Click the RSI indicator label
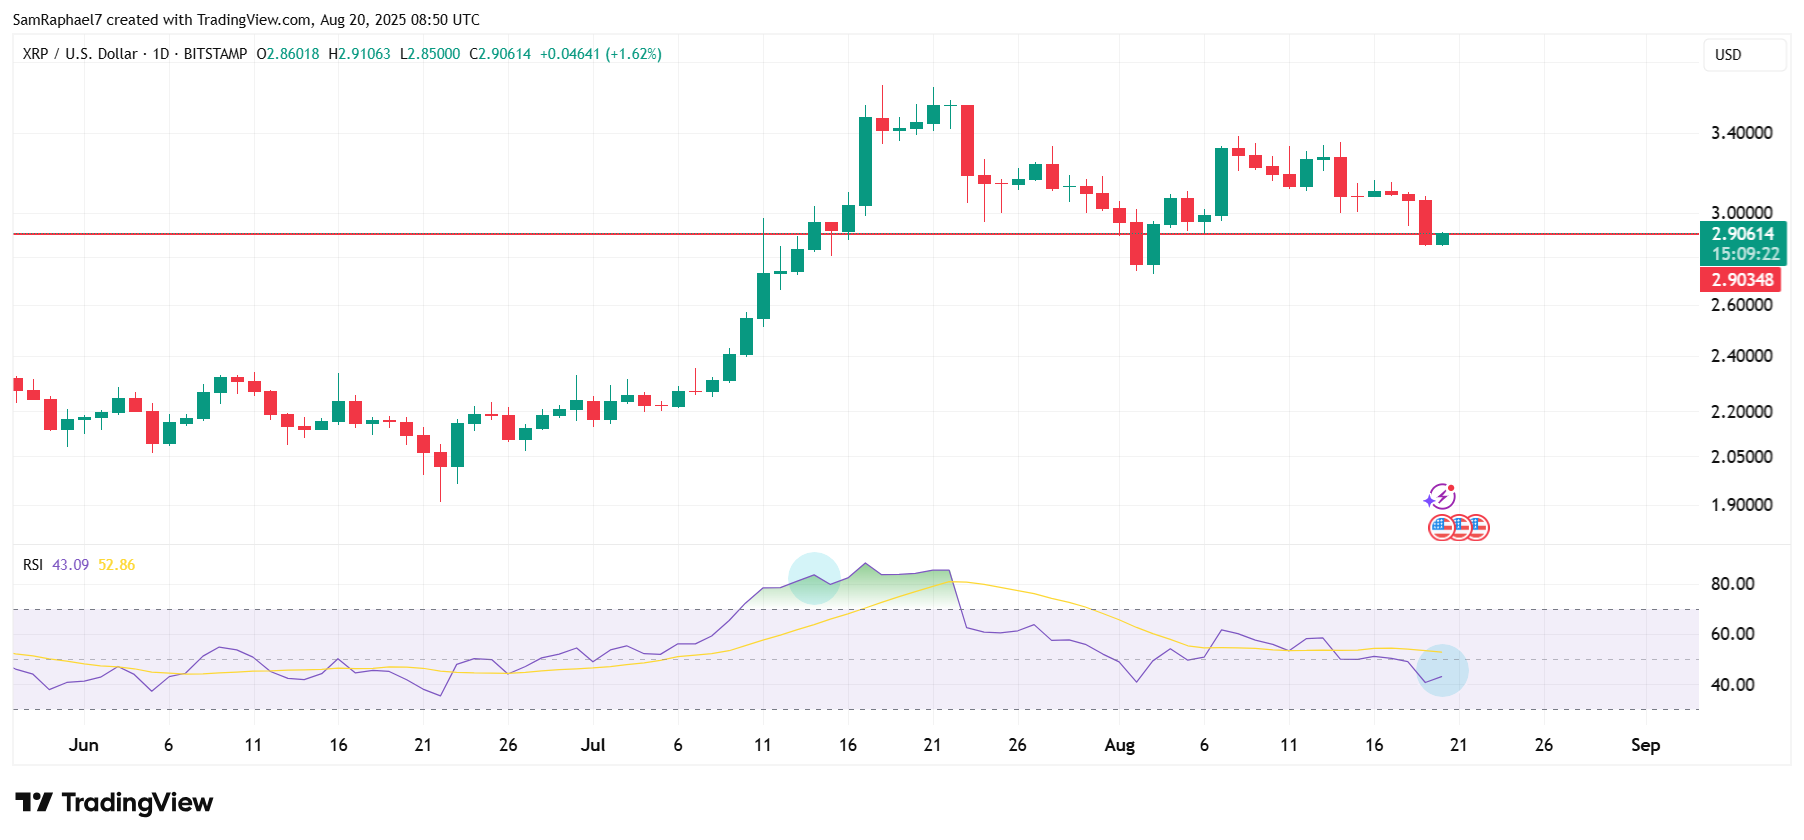This screenshot has width=1804, height=840. tap(33, 565)
